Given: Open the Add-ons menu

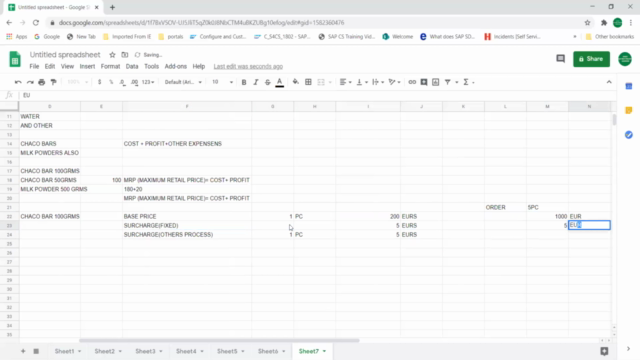Looking at the screenshot, I should 176,66.
